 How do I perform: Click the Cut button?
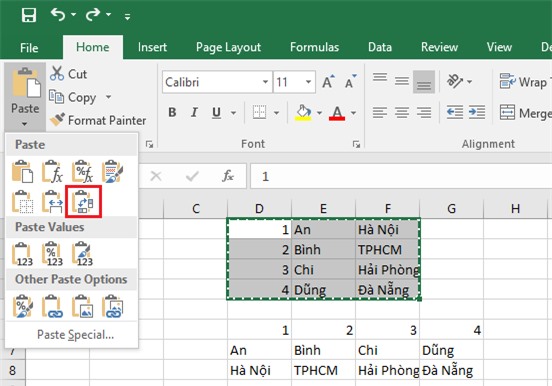pyautogui.click(x=69, y=74)
